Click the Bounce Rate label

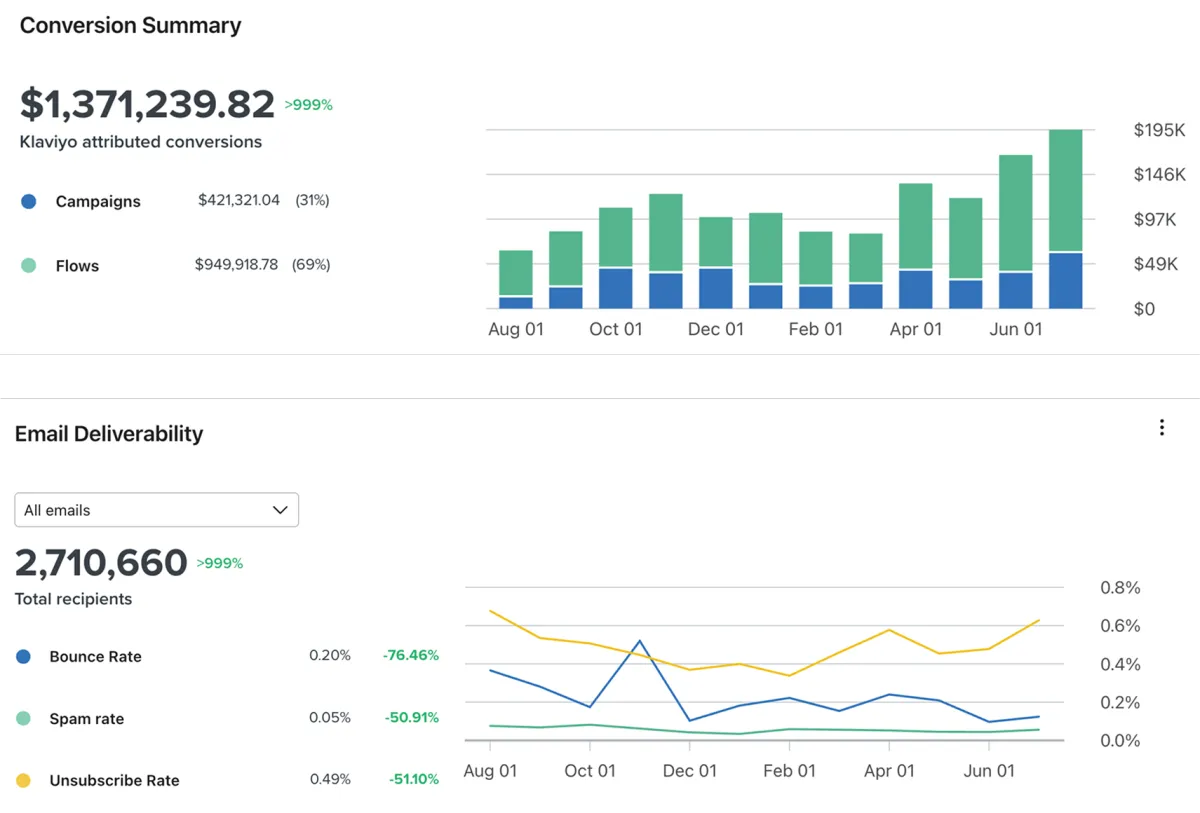tap(95, 657)
